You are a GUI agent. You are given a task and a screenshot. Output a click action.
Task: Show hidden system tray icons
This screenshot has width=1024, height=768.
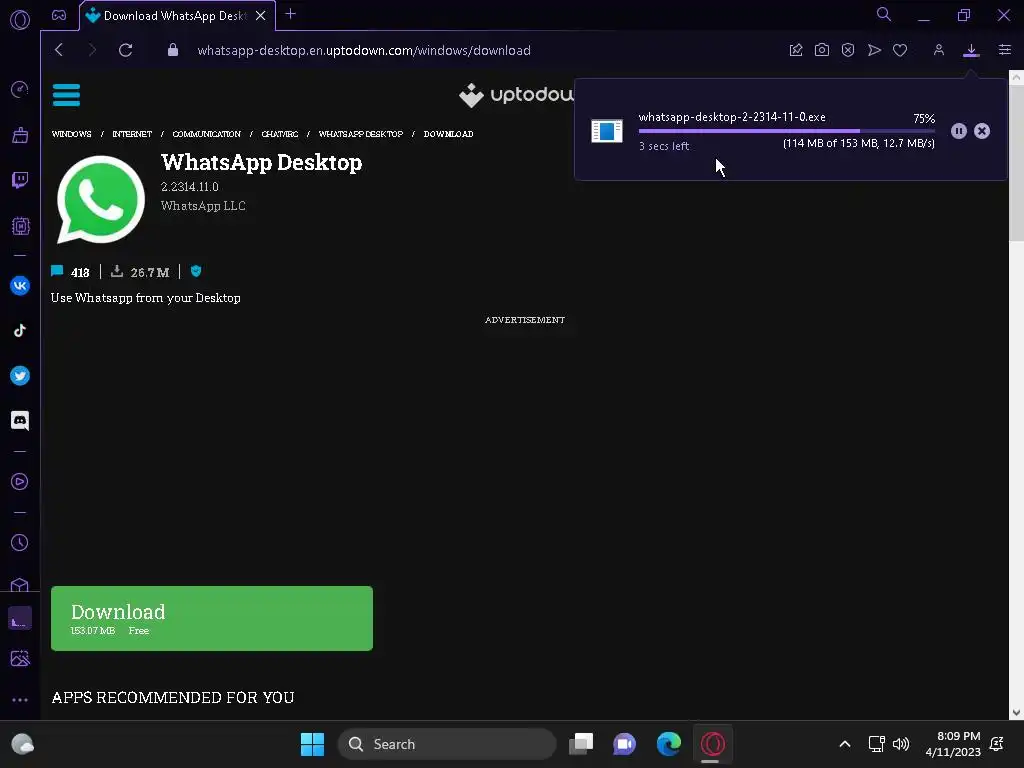tap(844, 744)
